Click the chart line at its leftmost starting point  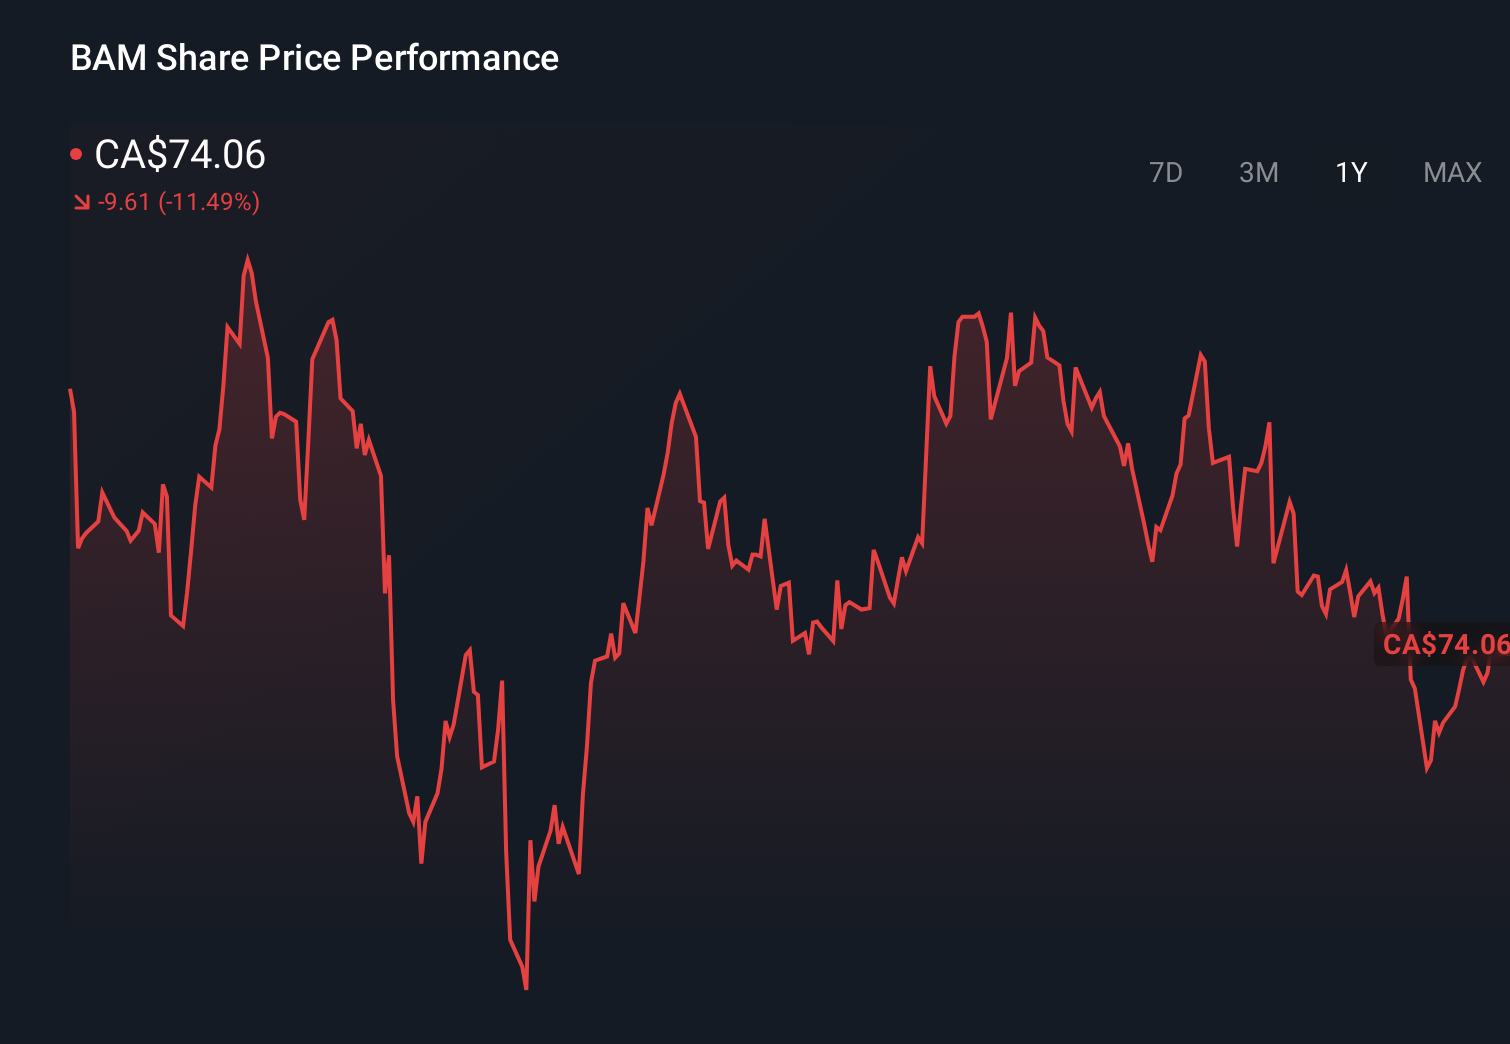click(x=69, y=388)
